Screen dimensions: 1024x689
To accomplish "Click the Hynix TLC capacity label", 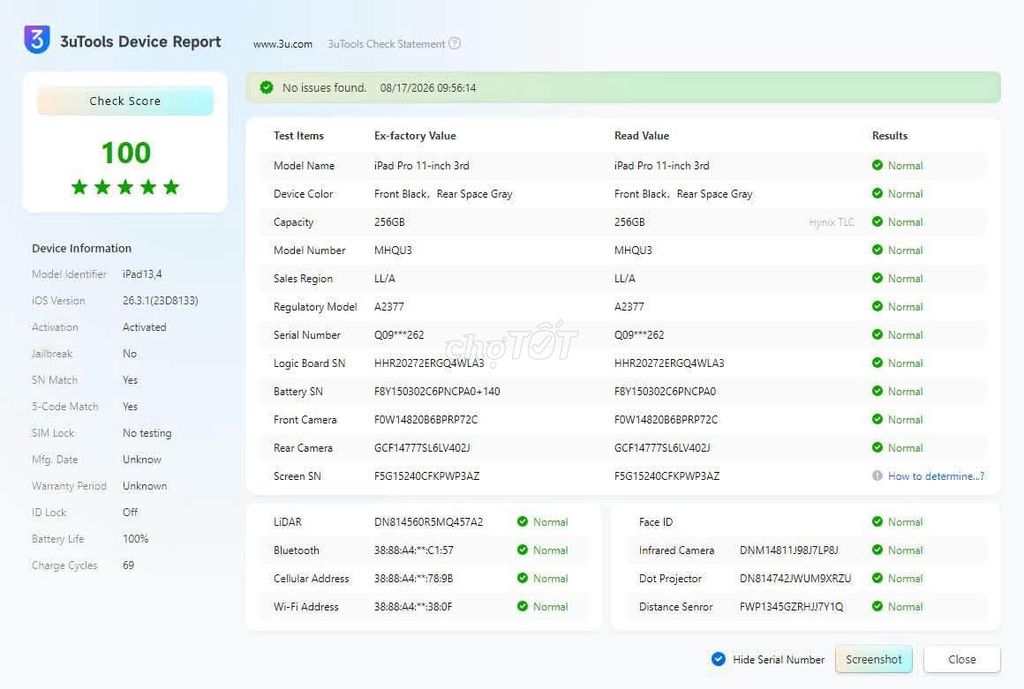I will point(831,222).
